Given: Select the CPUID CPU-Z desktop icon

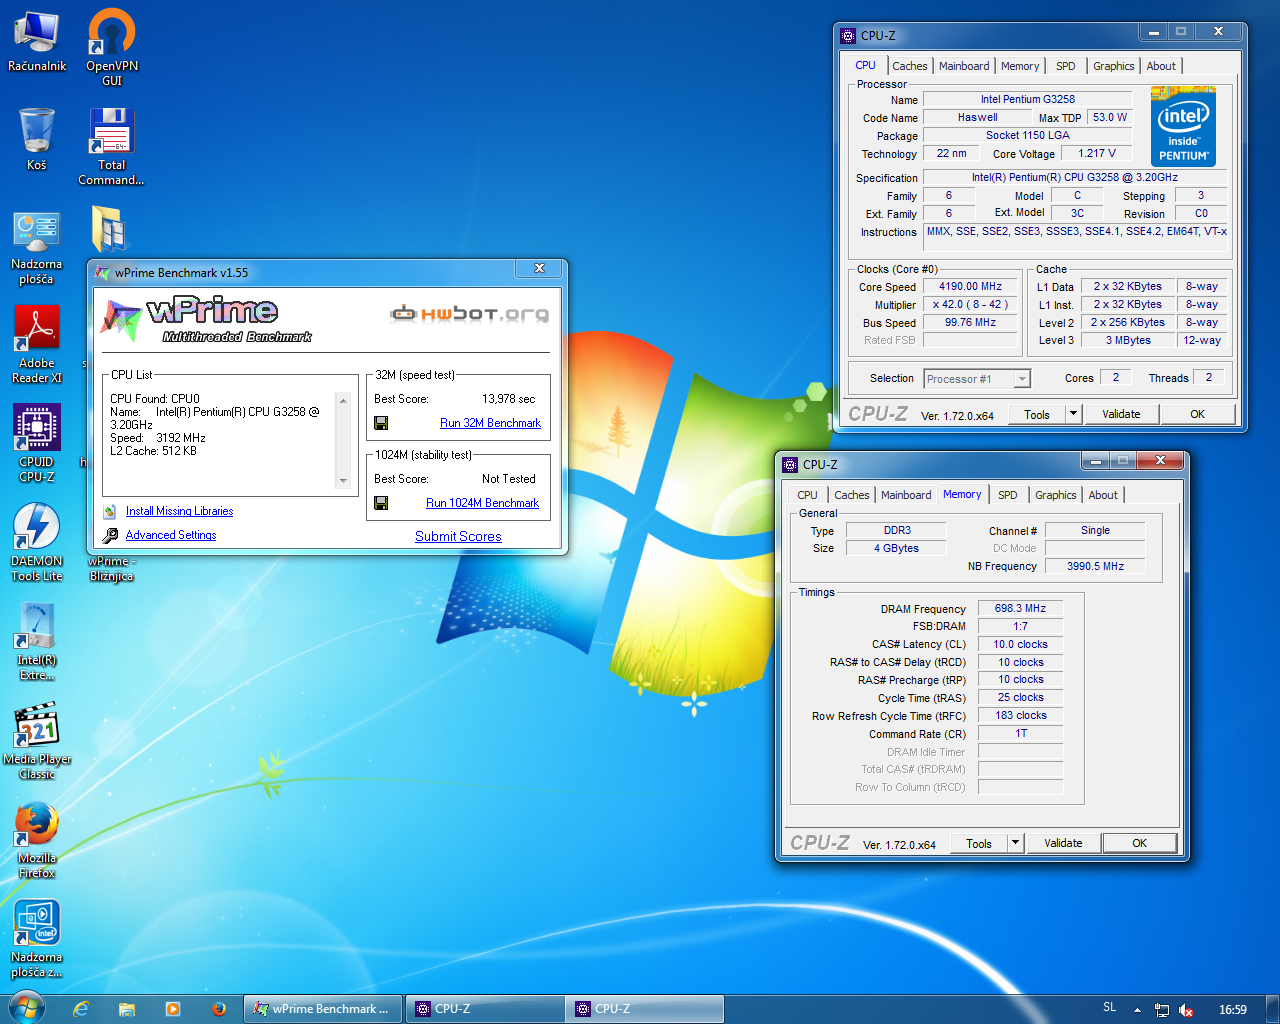Looking at the screenshot, I should (37, 443).
